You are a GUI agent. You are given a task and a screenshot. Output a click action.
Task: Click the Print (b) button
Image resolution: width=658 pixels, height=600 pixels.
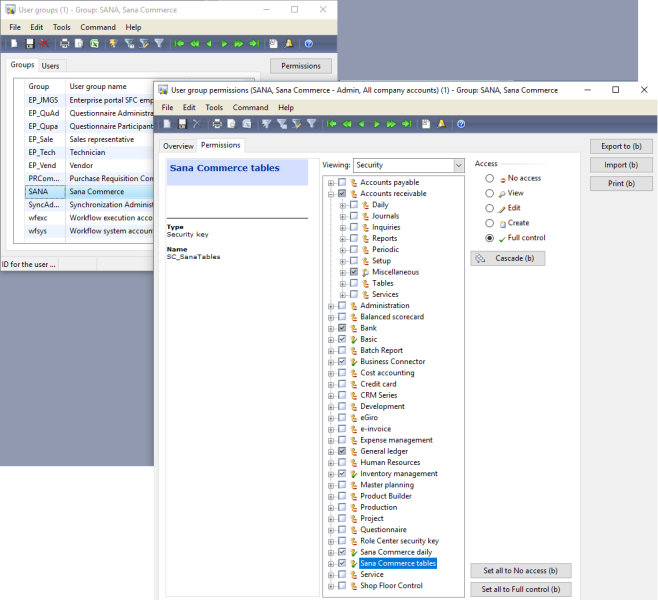[621, 183]
